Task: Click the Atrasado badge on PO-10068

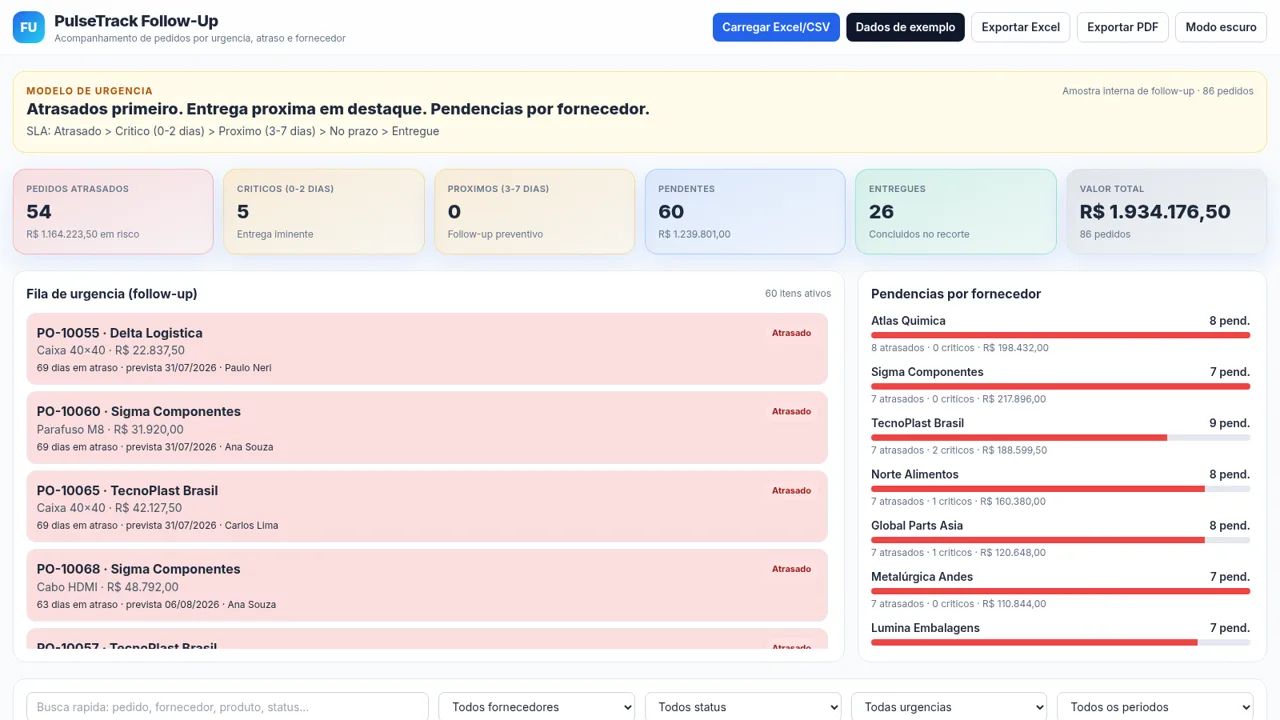Action: [x=791, y=569]
